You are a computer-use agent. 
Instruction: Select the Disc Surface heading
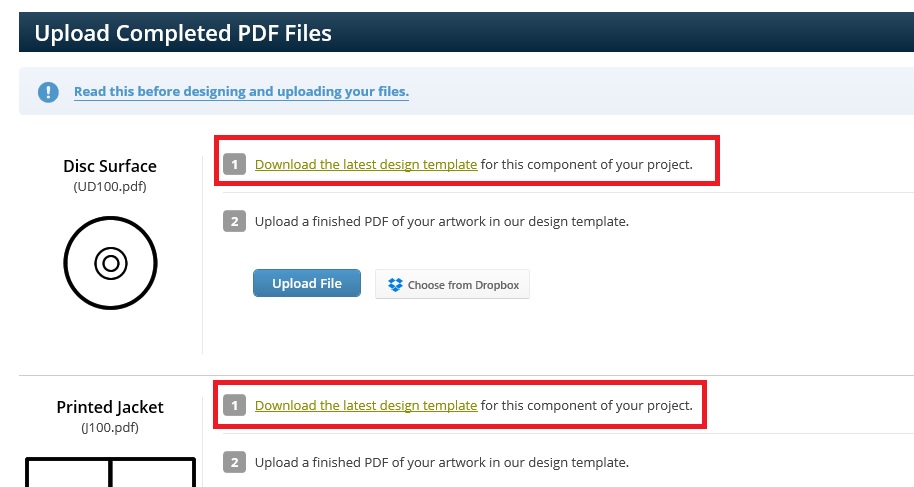(110, 166)
